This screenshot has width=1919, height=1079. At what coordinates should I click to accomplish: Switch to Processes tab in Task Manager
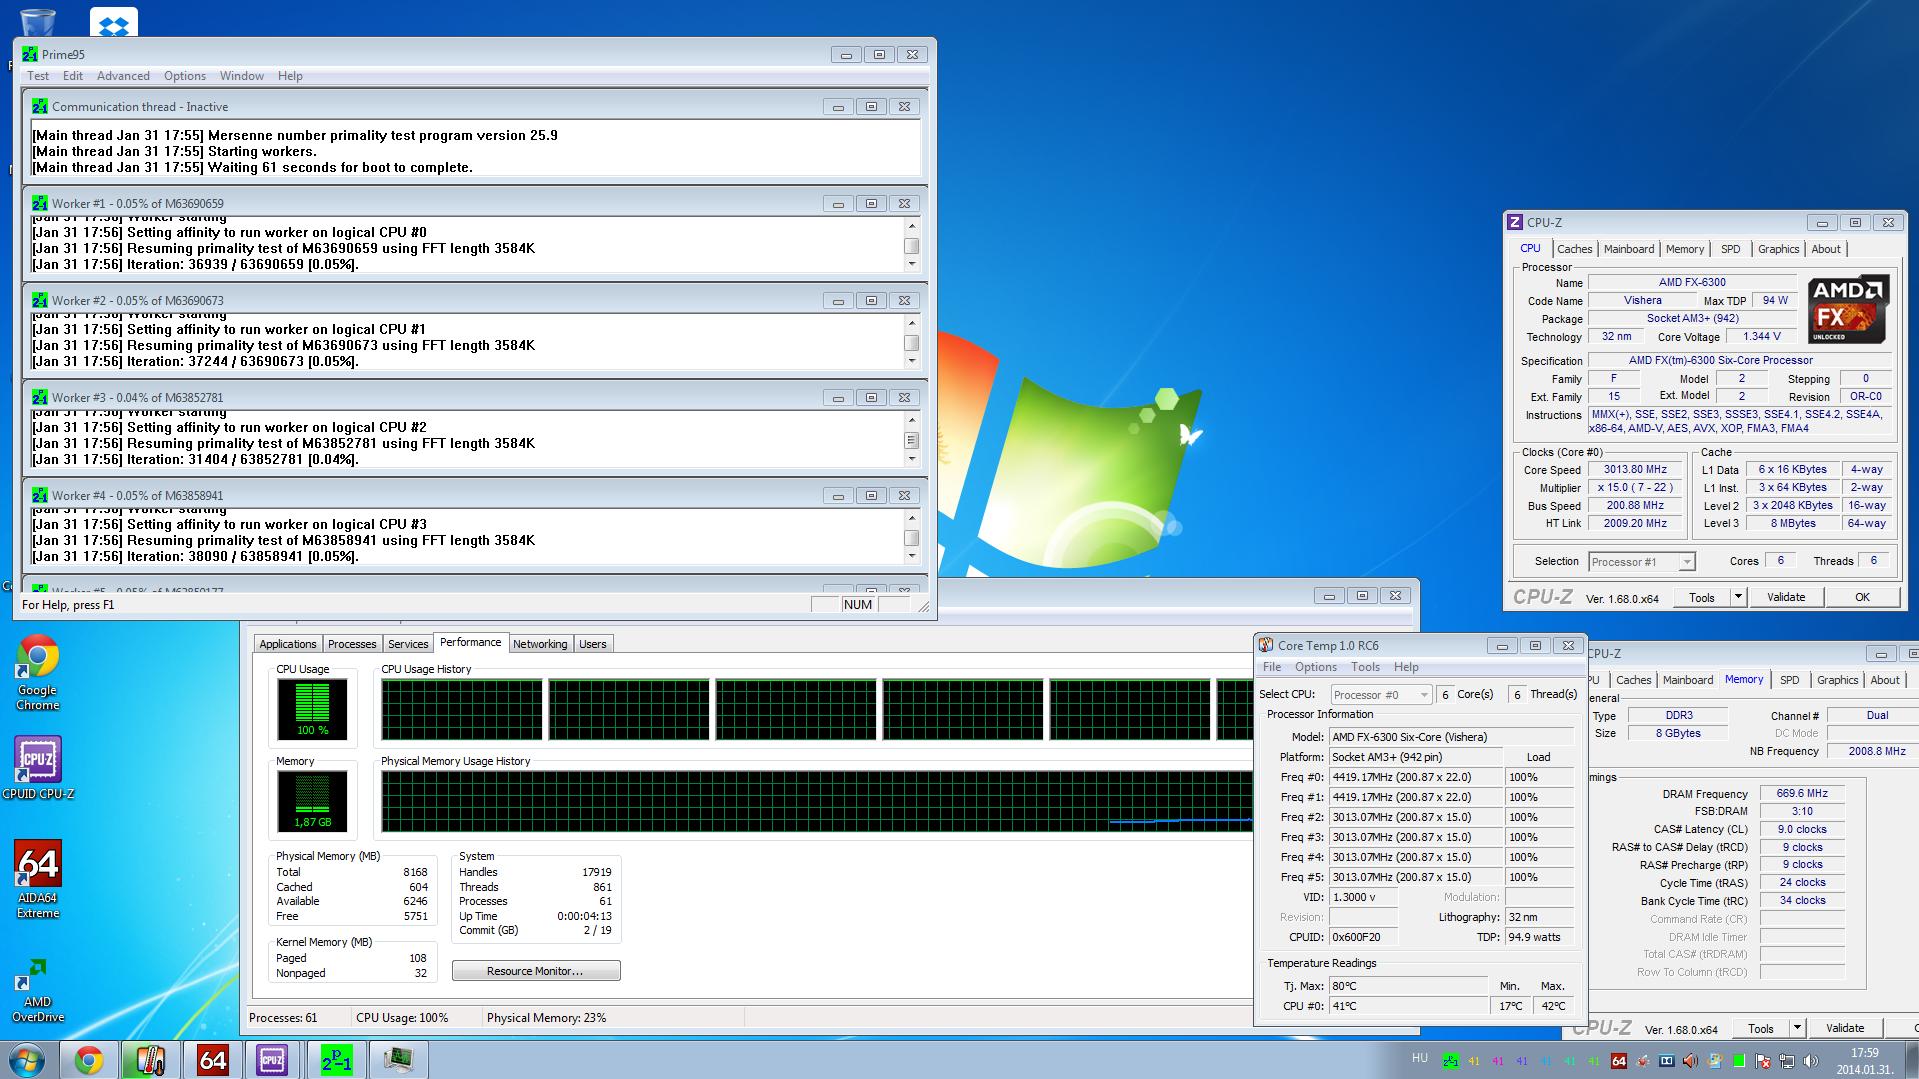pyautogui.click(x=352, y=644)
